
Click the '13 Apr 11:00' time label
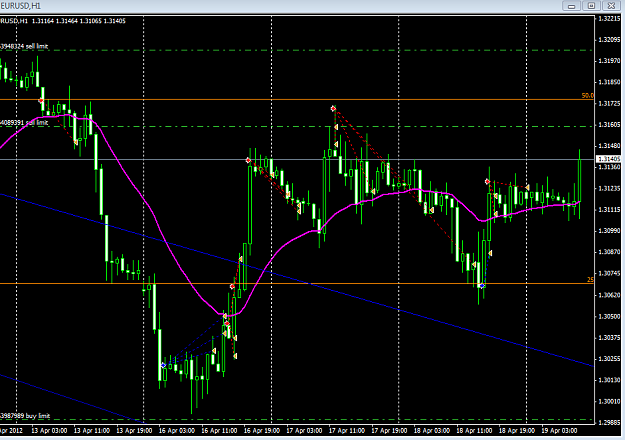92,430
